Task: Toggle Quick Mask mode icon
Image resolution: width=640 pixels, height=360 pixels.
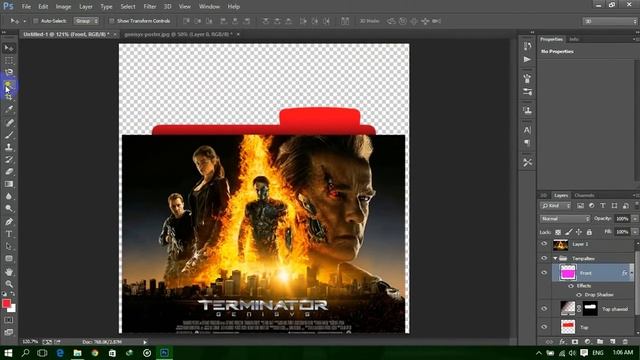Action: (9, 320)
